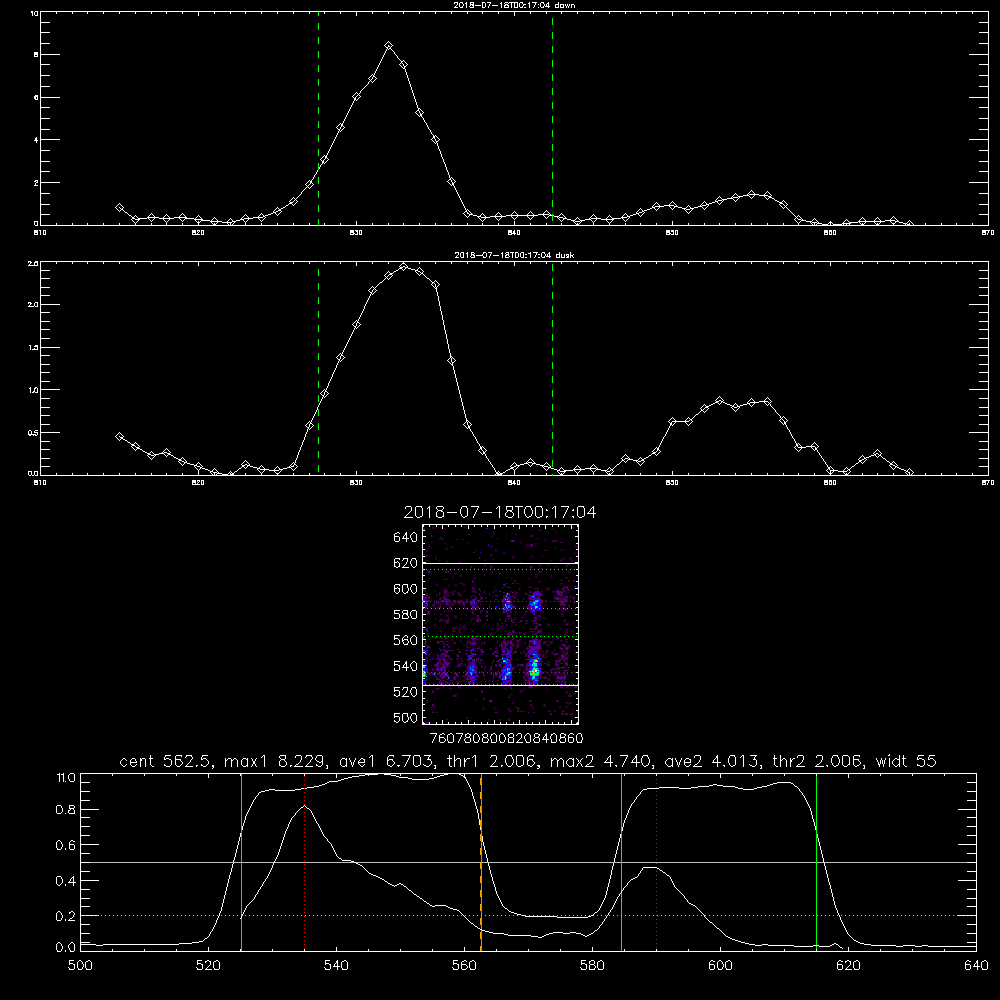Image resolution: width=1000 pixels, height=1000 pixels.
Task: Click brightest spot in lower band of spectral image
Action: 534,670
